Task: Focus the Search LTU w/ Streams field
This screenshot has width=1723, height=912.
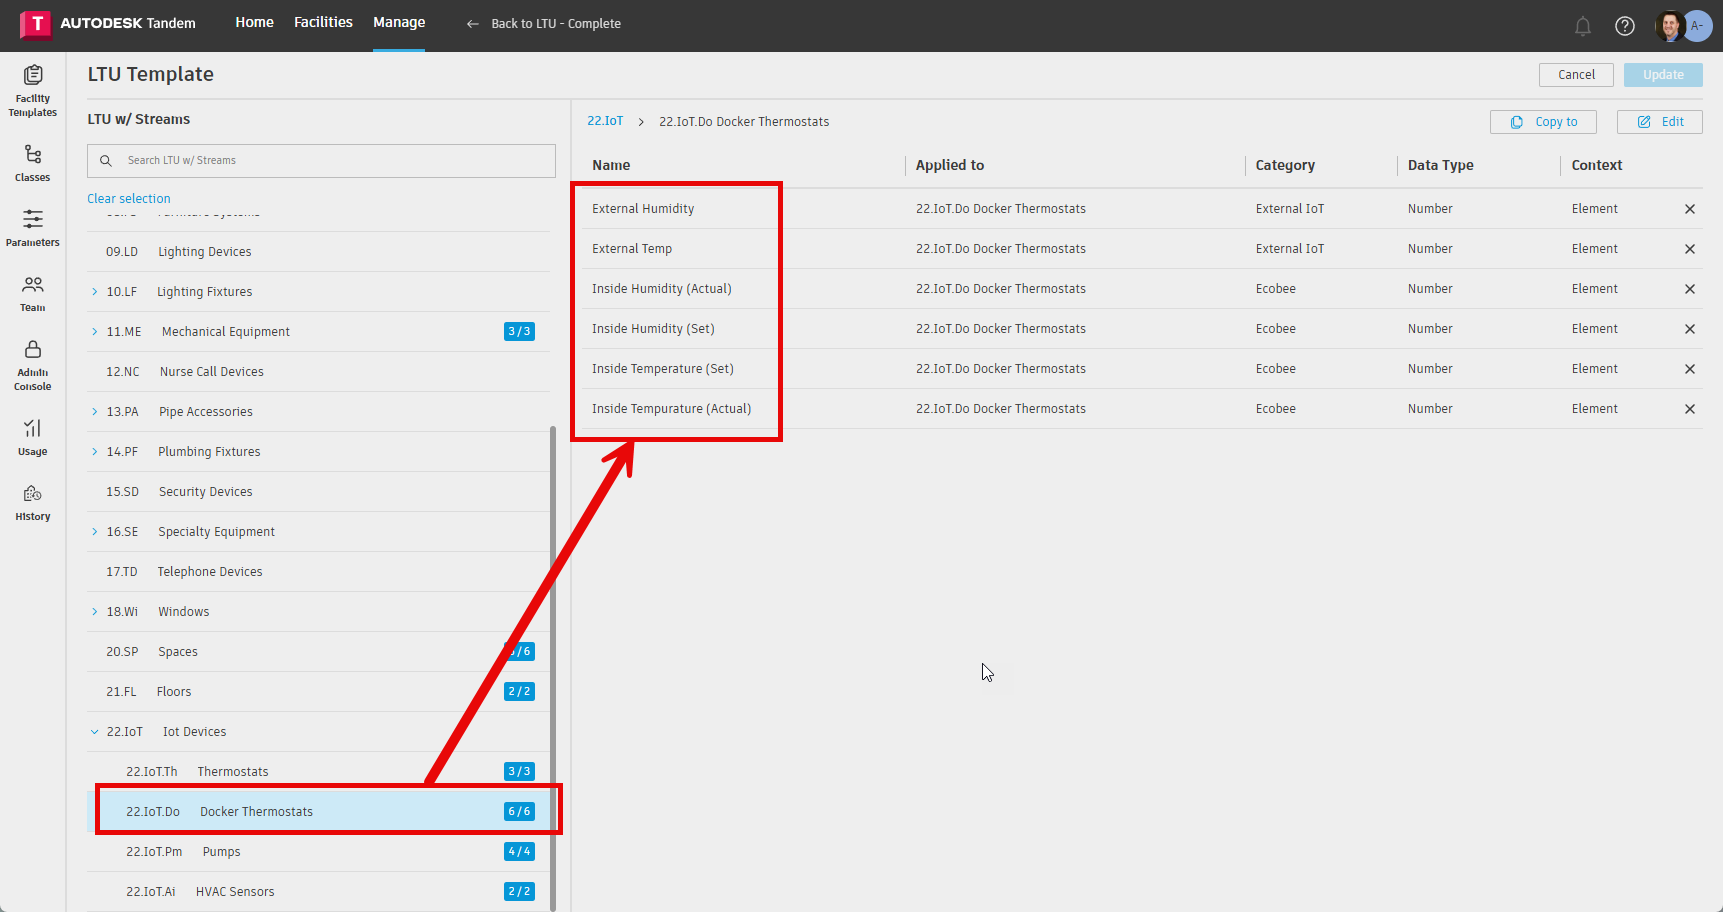Action: click(x=321, y=161)
